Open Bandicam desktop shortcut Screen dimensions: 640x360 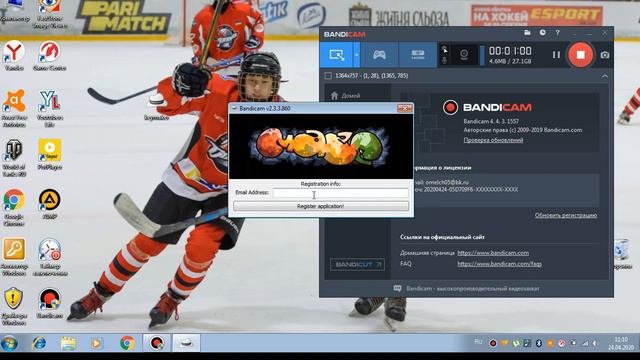[x=49, y=303]
